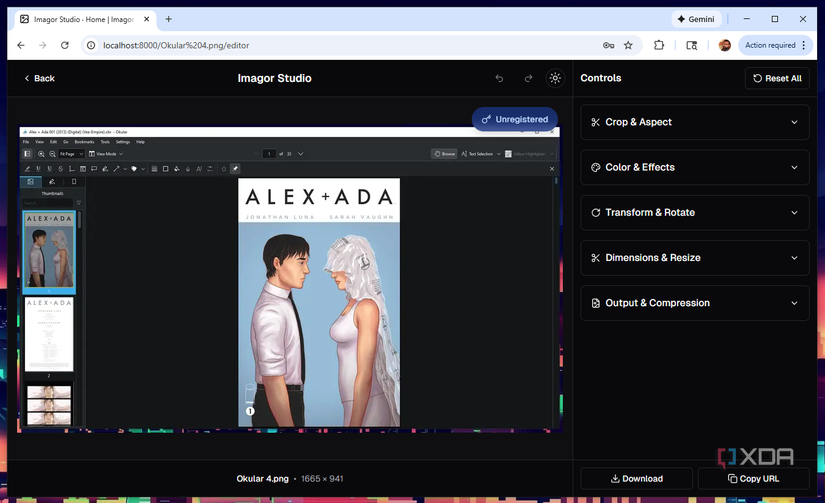Select the Imagor Studio - Home tab
The image size is (825, 503).
(84, 19)
